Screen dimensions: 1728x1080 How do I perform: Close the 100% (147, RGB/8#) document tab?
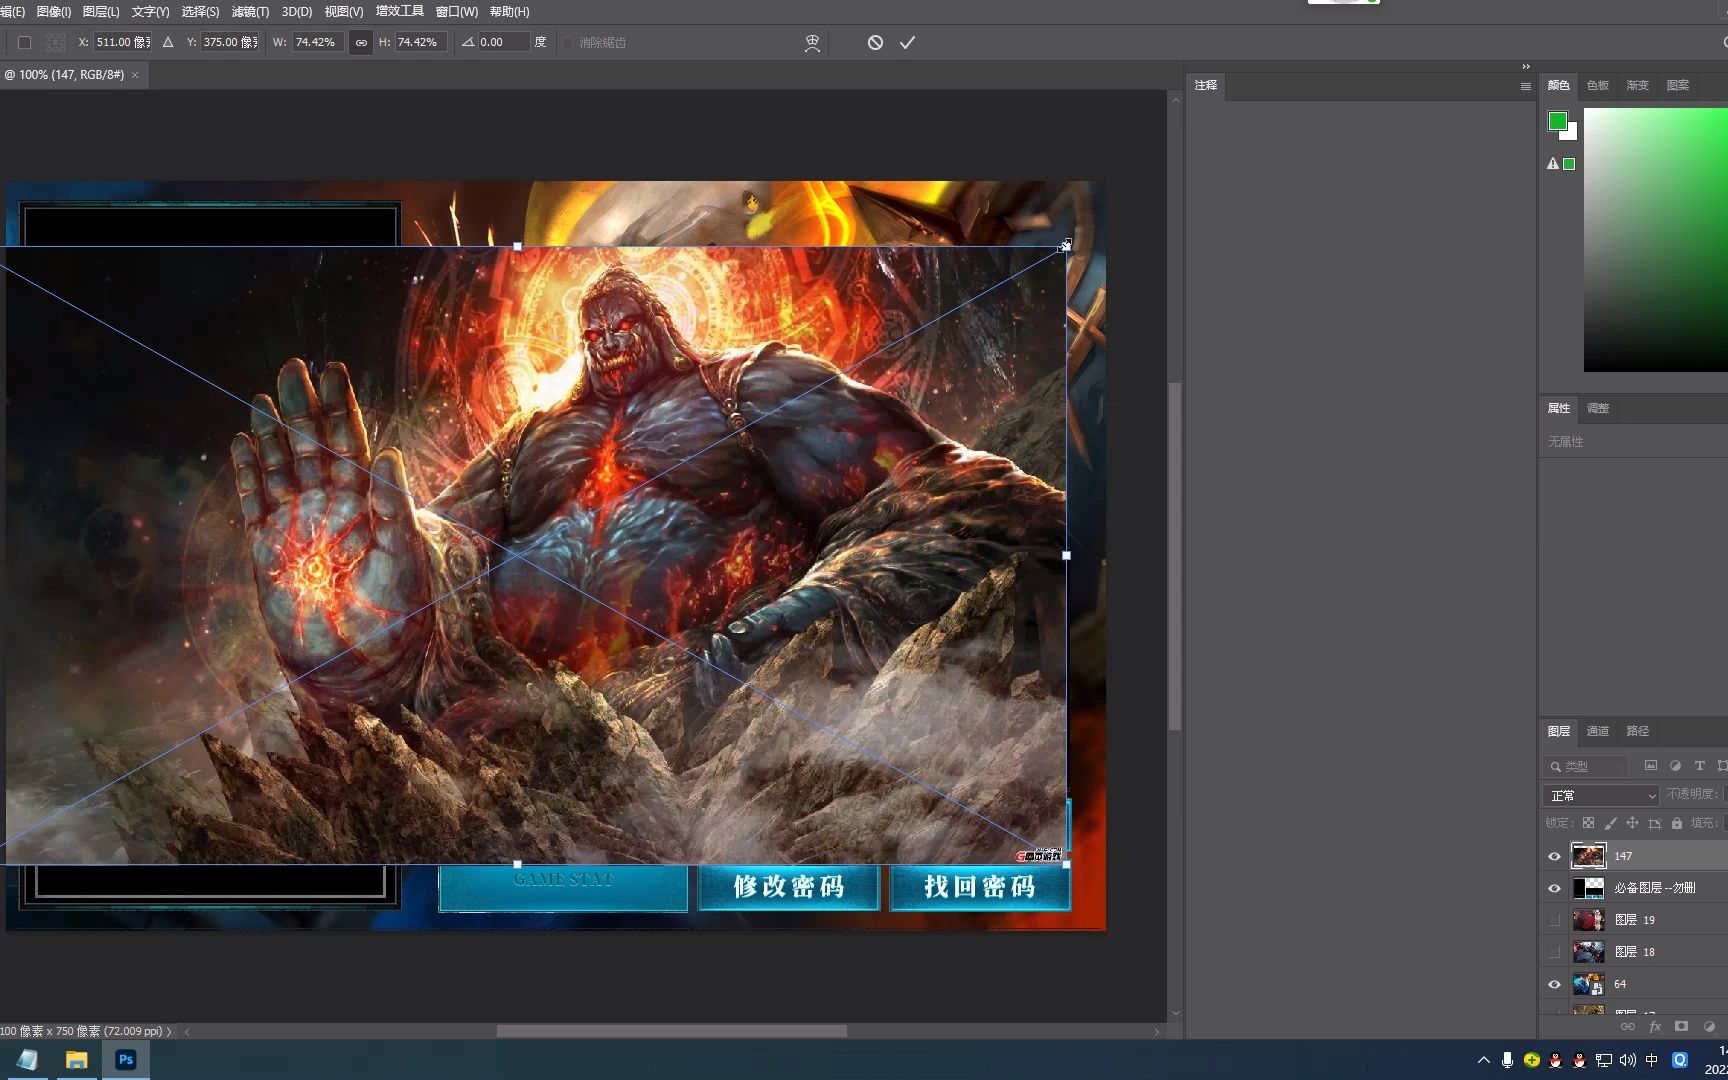click(135, 75)
